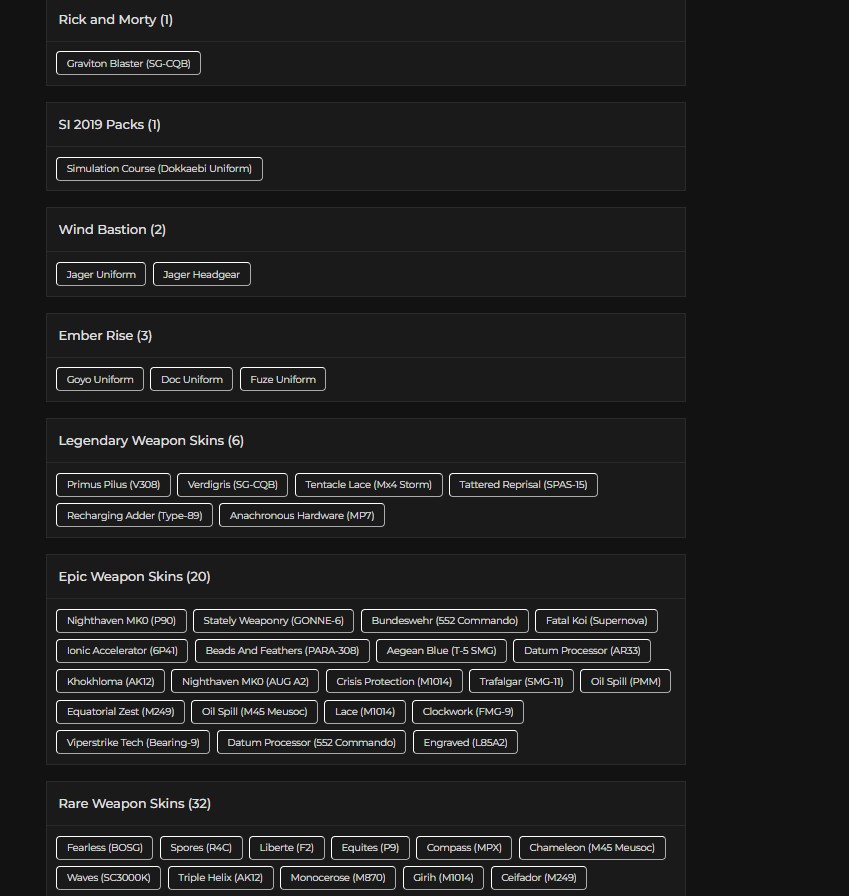
Task: Select Triple Helix (AK12) tag
Action: 221,878
